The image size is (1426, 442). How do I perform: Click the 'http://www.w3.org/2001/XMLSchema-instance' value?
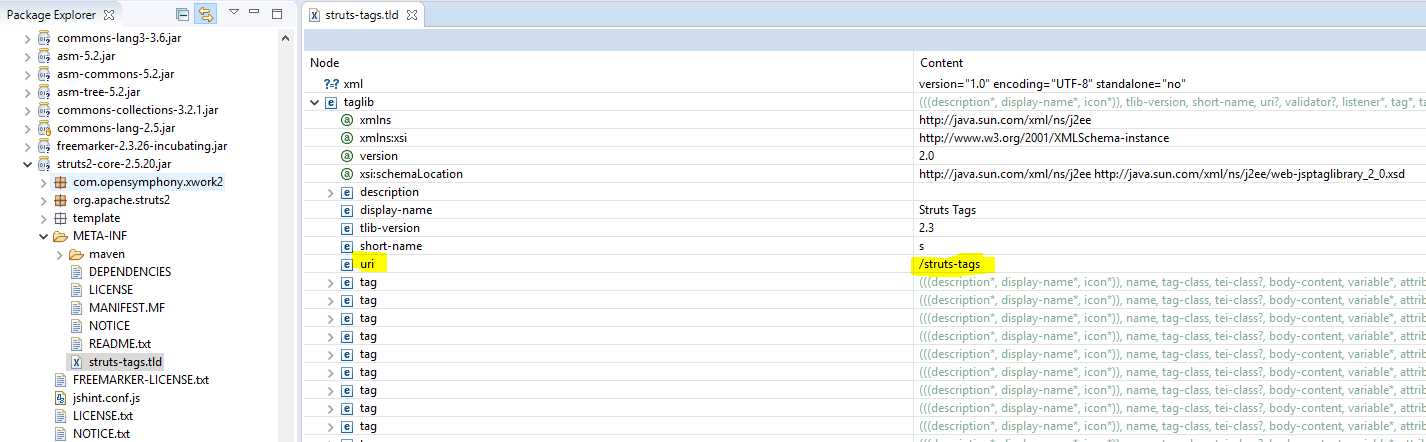coord(1043,138)
